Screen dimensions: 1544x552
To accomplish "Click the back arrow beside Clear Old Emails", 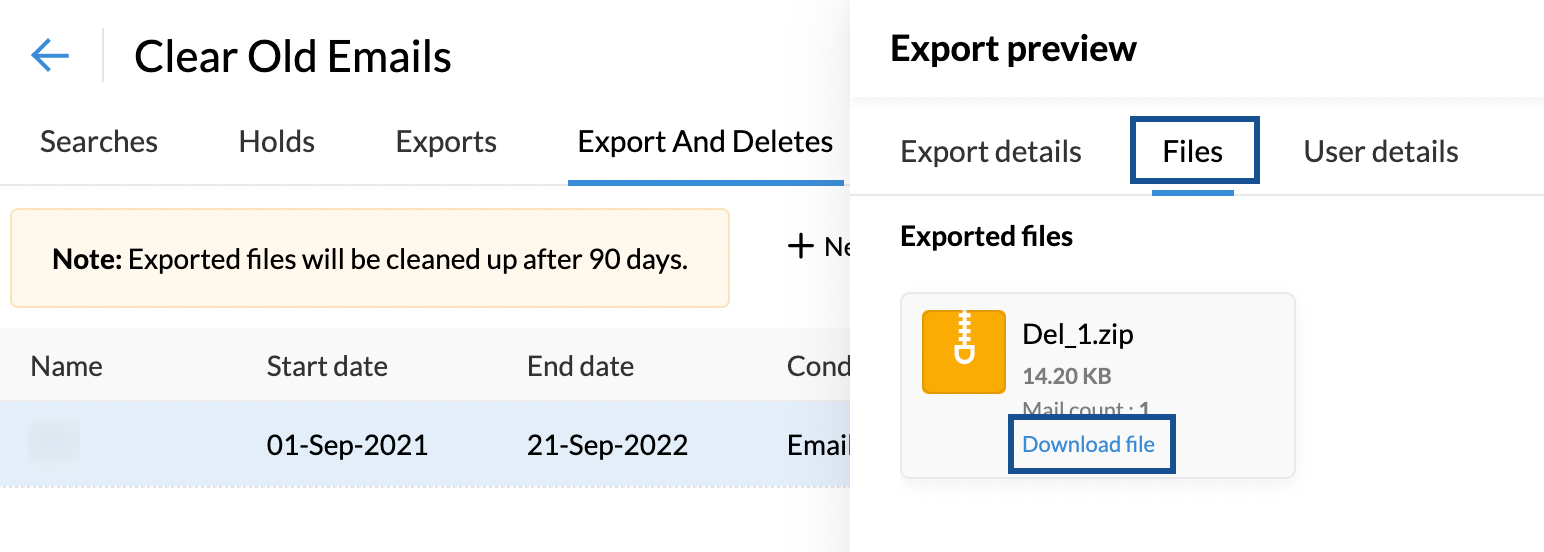I will pos(50,55).
